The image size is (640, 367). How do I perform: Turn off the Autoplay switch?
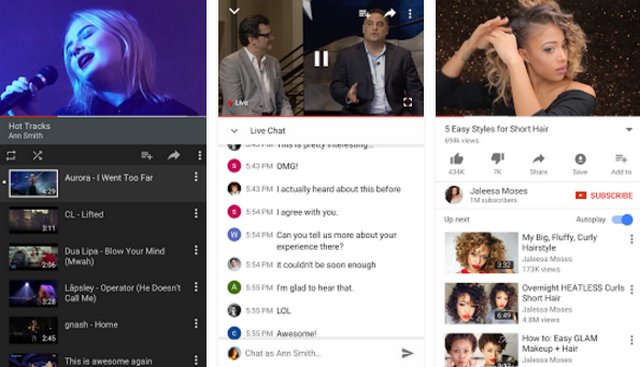(622, 220)
